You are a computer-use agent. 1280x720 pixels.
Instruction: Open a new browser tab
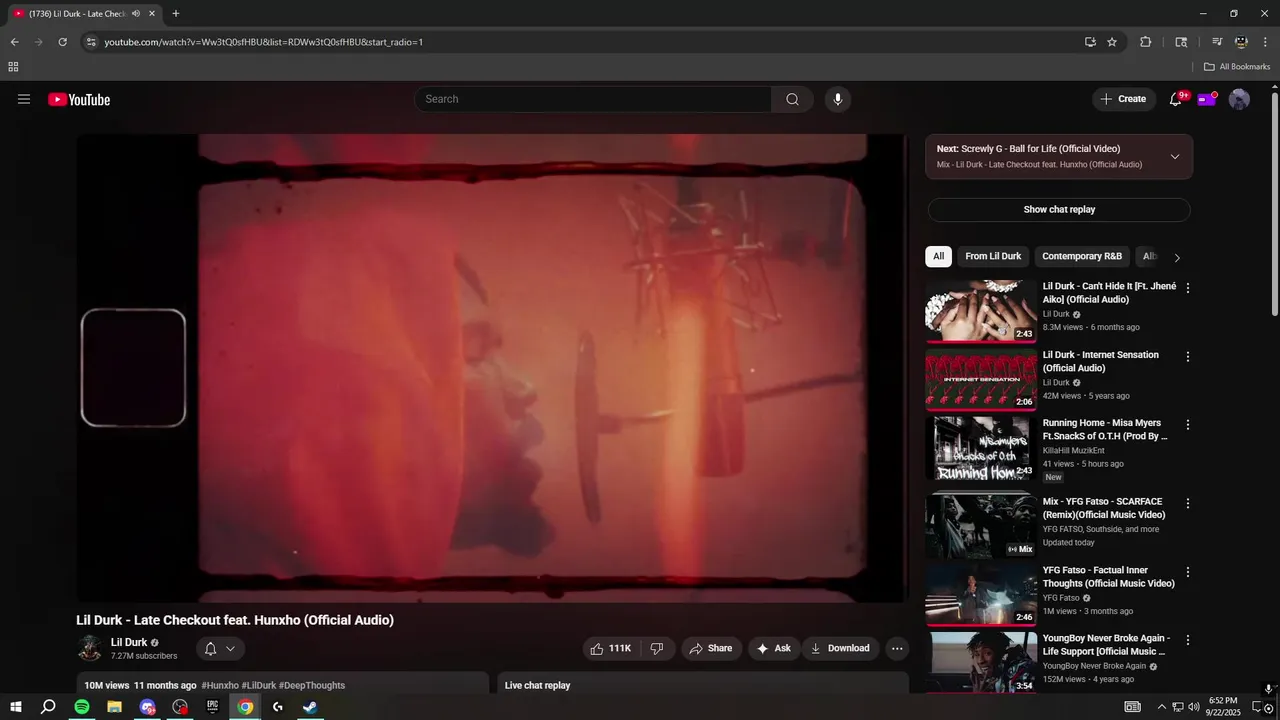(176, 14)
